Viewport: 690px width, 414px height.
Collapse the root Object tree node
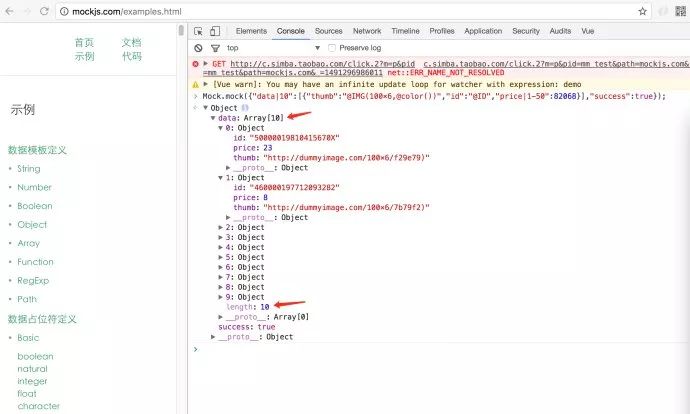pos(205,108)
